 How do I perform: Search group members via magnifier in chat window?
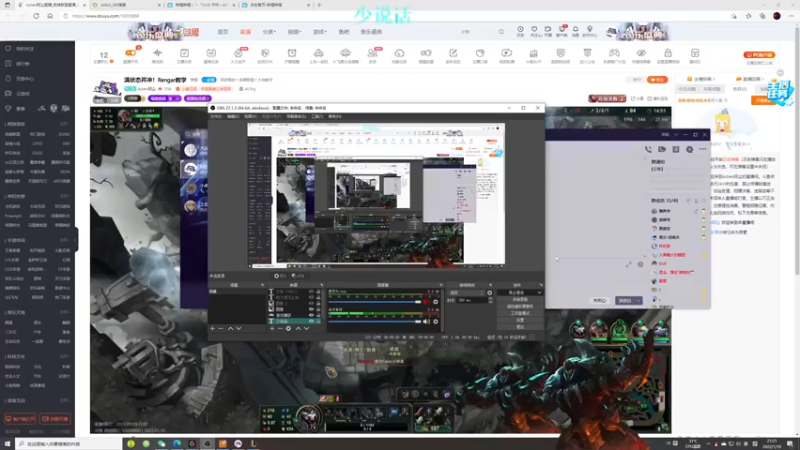pos(704,201)
